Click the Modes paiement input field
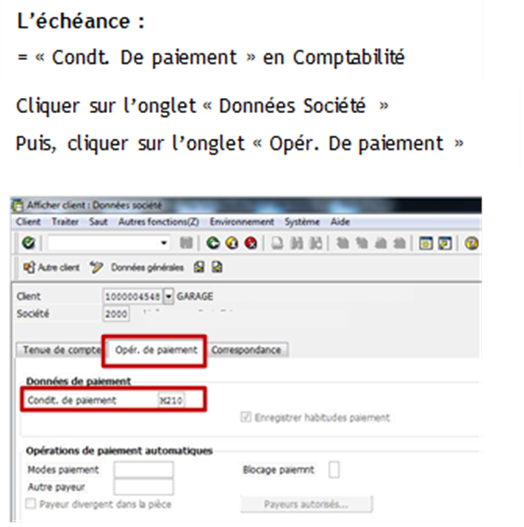524x527 pixels. click(144, 470)
